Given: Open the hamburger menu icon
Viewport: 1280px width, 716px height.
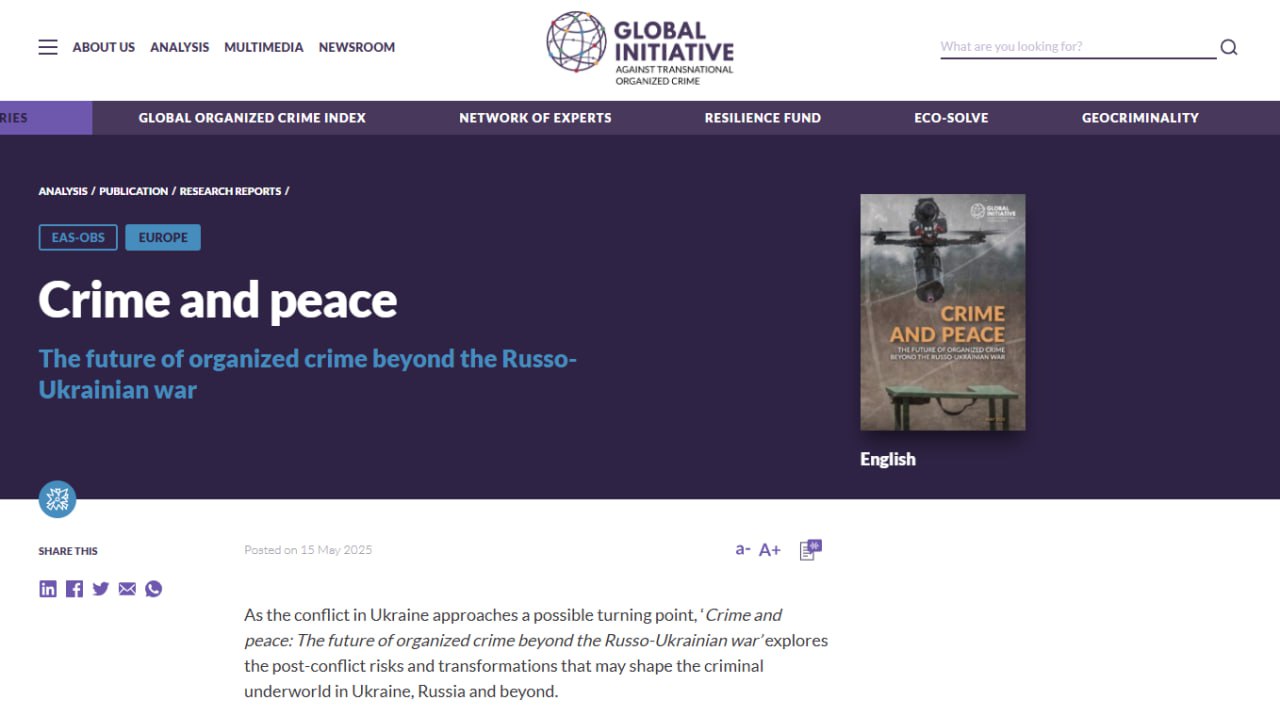Looking at the screenshot, I should (48, 47).
